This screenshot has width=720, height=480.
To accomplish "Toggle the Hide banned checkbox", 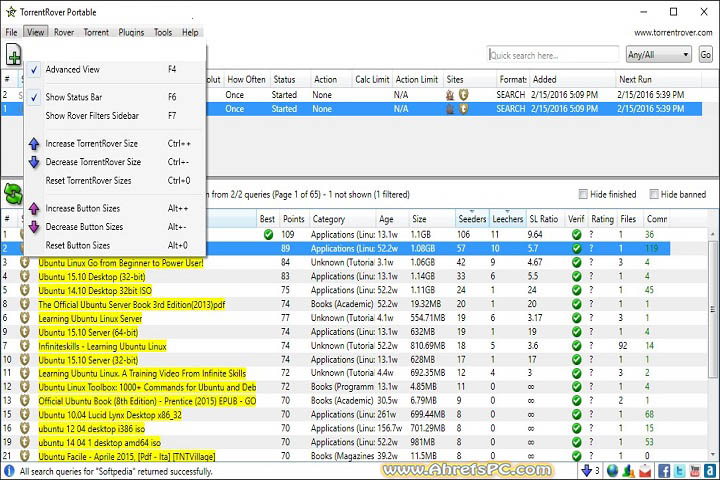I will [x=654, y=194].
